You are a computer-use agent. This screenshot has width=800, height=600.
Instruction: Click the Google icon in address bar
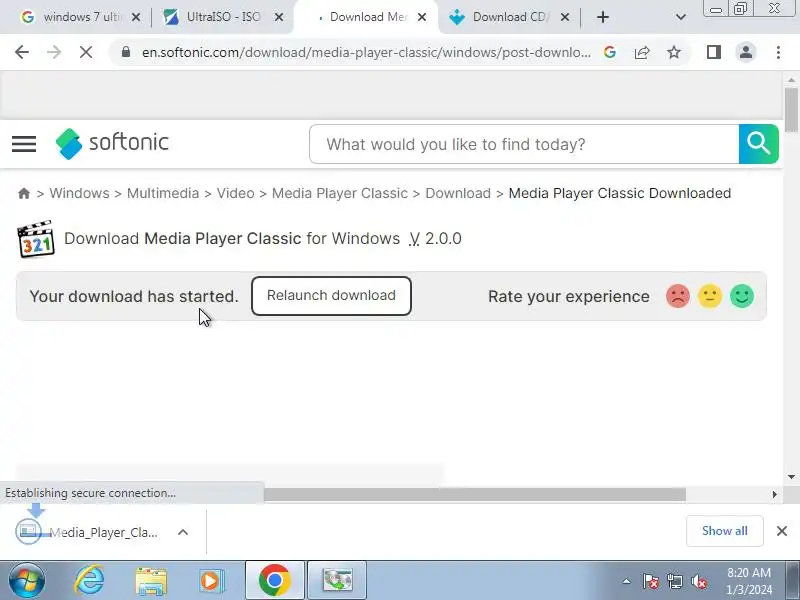coord(610,52)
